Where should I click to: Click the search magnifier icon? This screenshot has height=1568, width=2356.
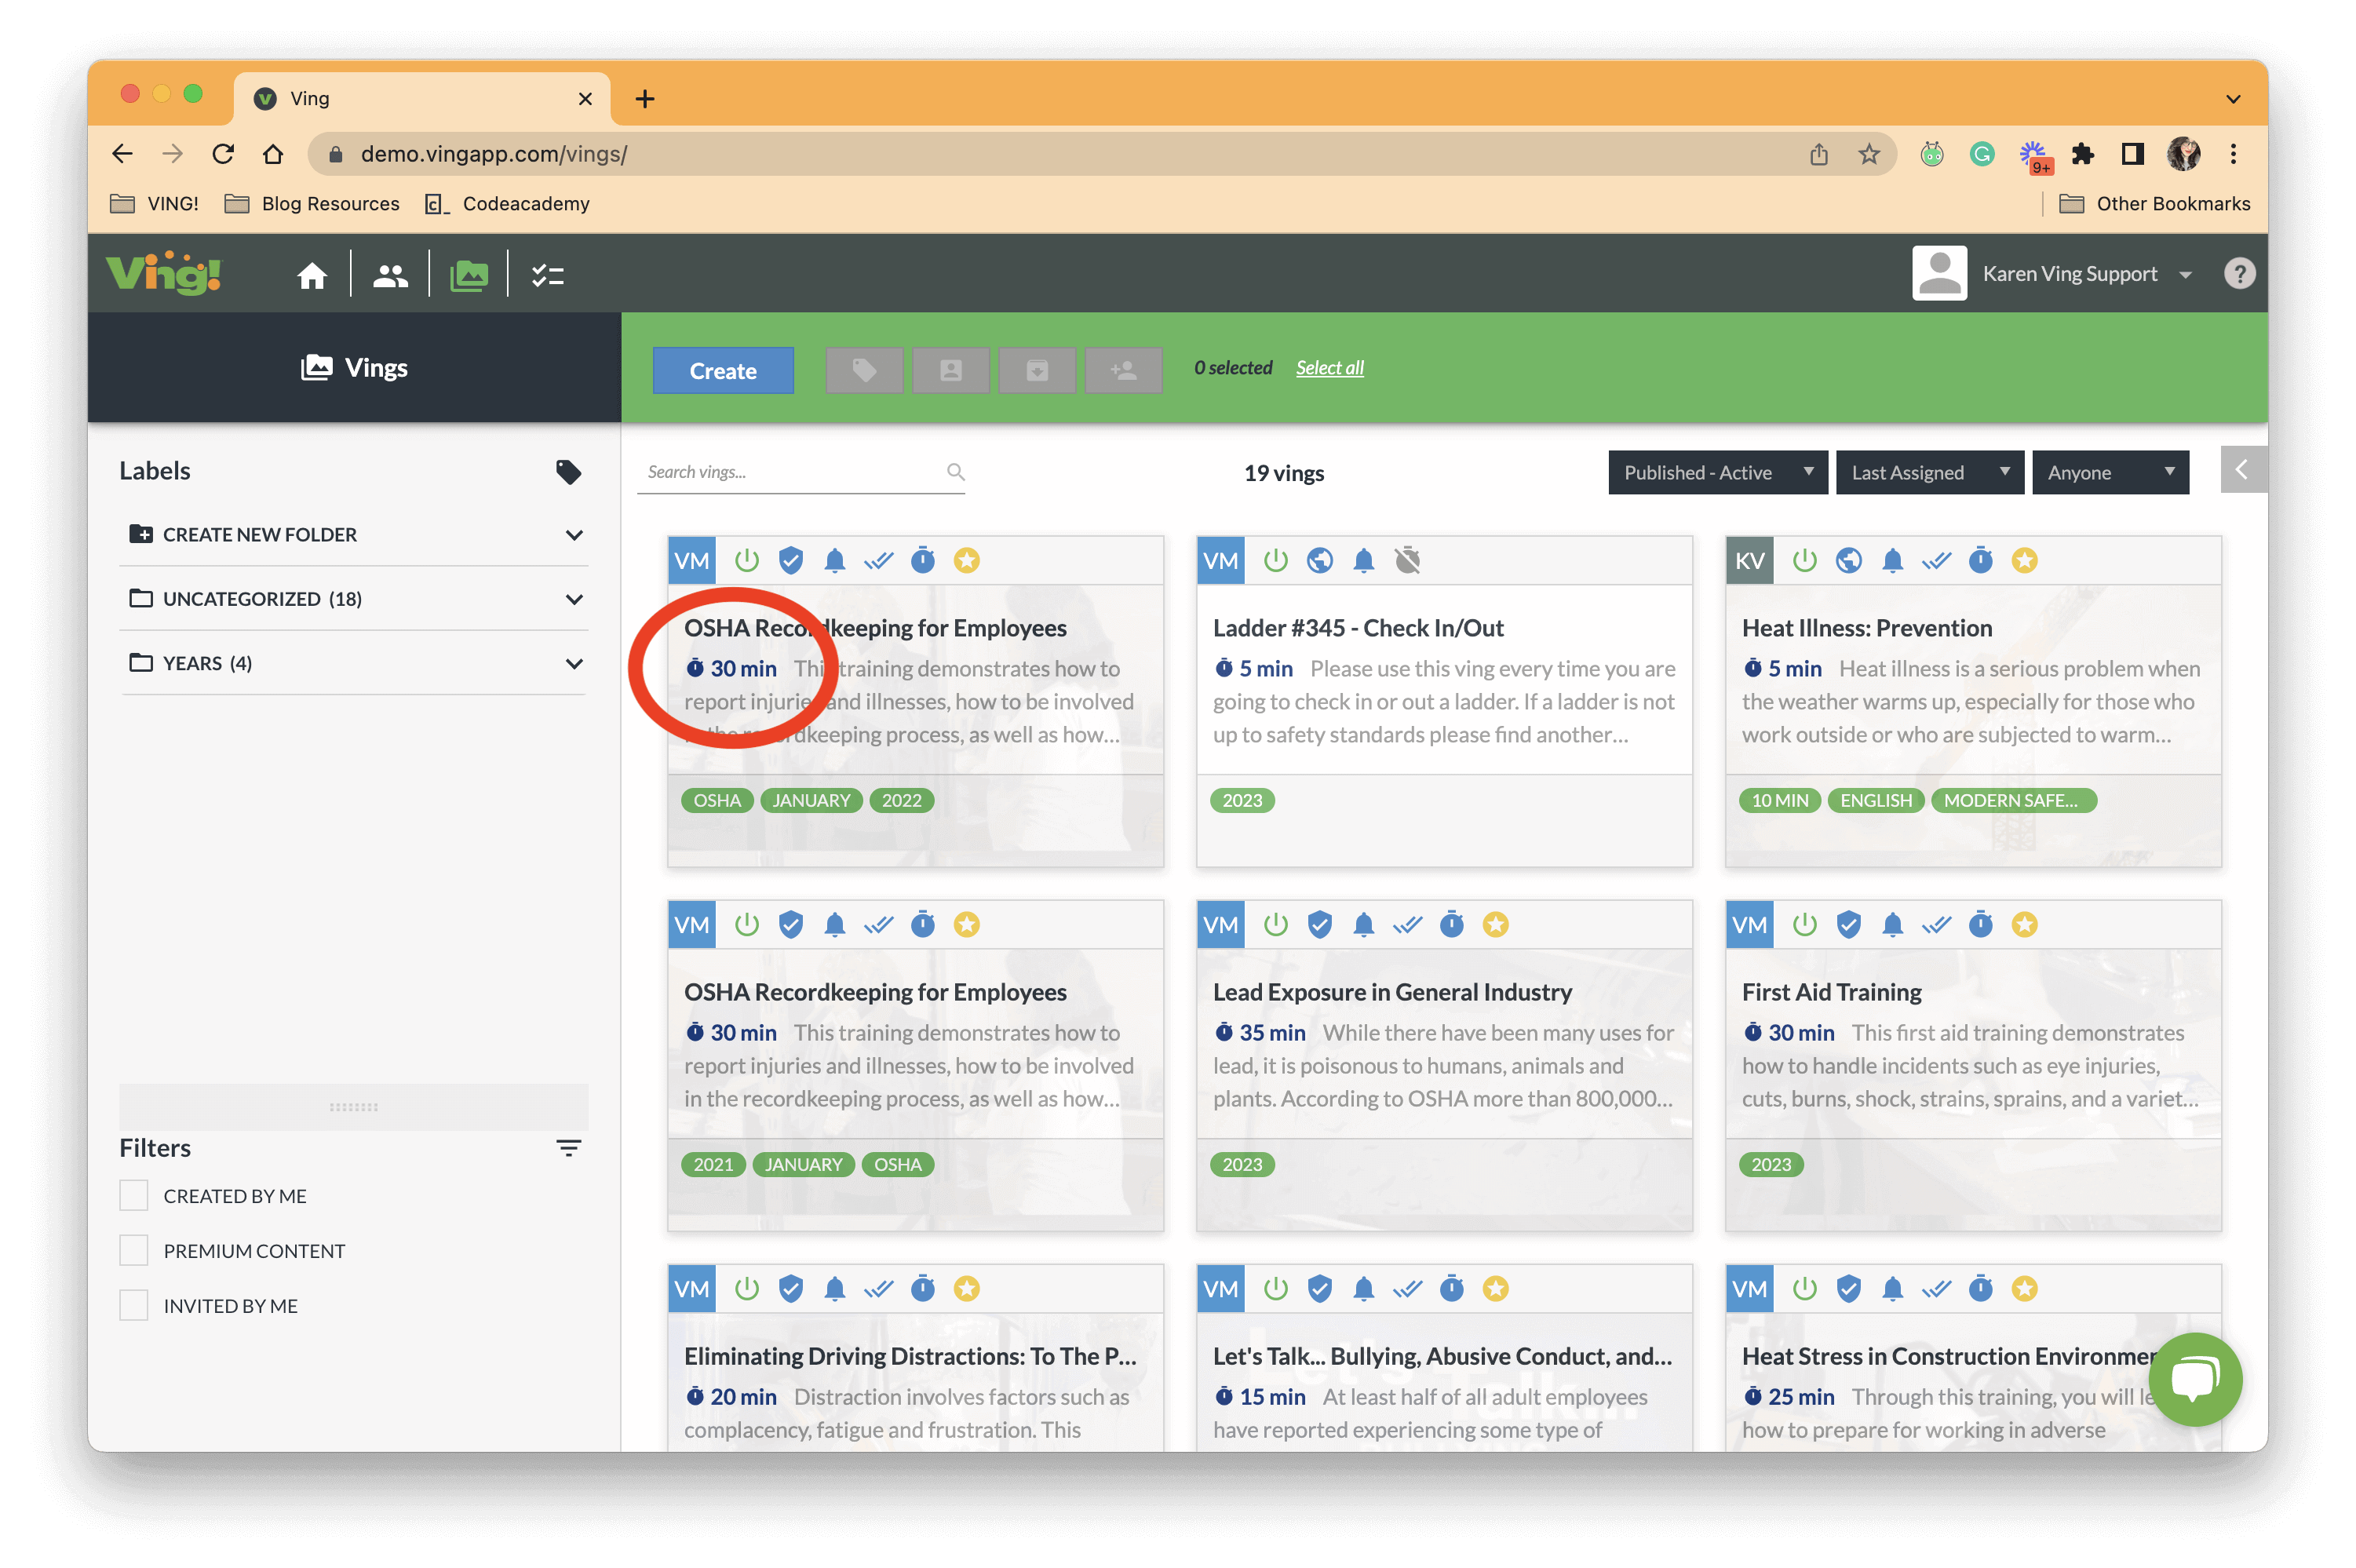click(x=955, y=472)
